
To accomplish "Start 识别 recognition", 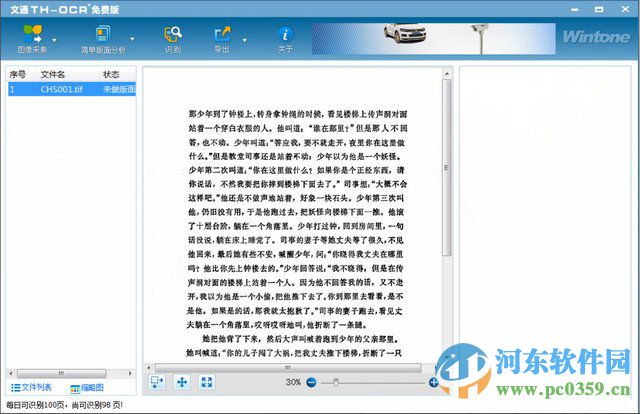I will point(173,40).
